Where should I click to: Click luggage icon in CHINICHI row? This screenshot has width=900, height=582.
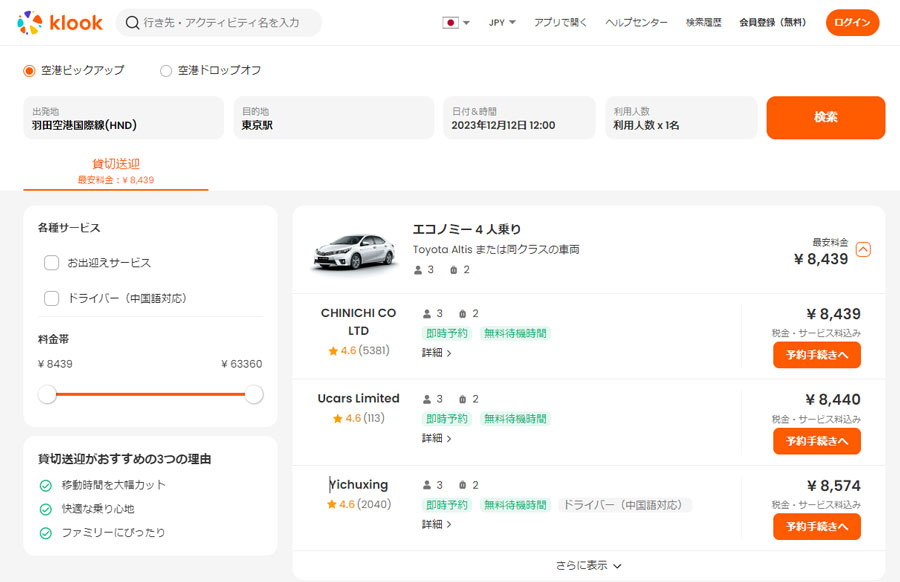463,314
